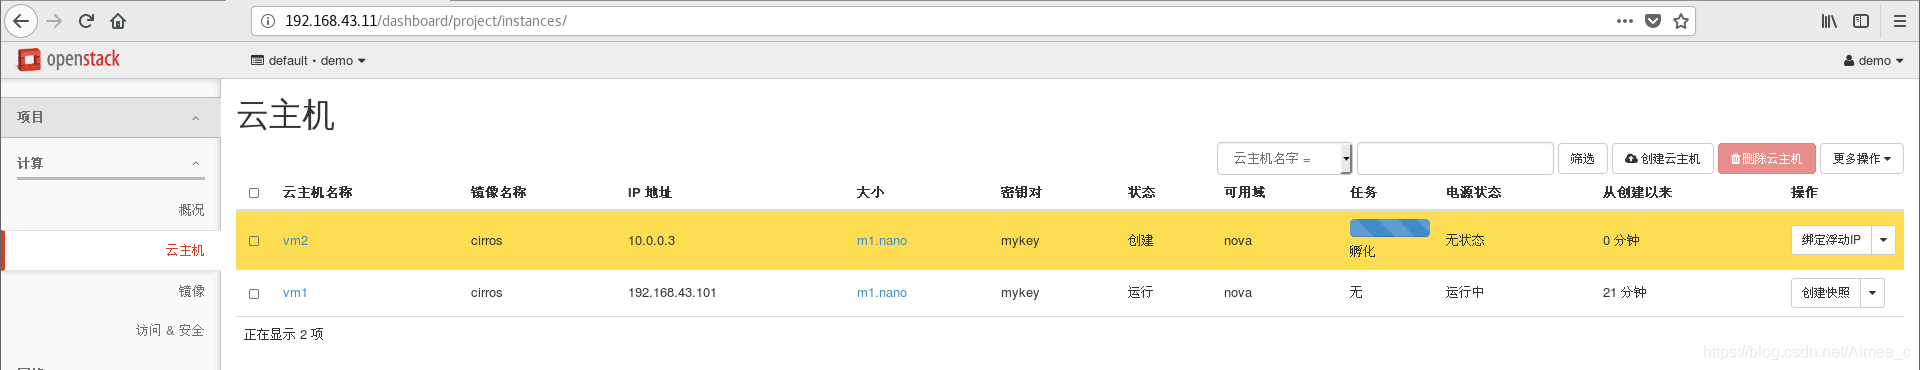Click the OpenStack logo
The image size is (1920, 370).
[x=69, y=60]
